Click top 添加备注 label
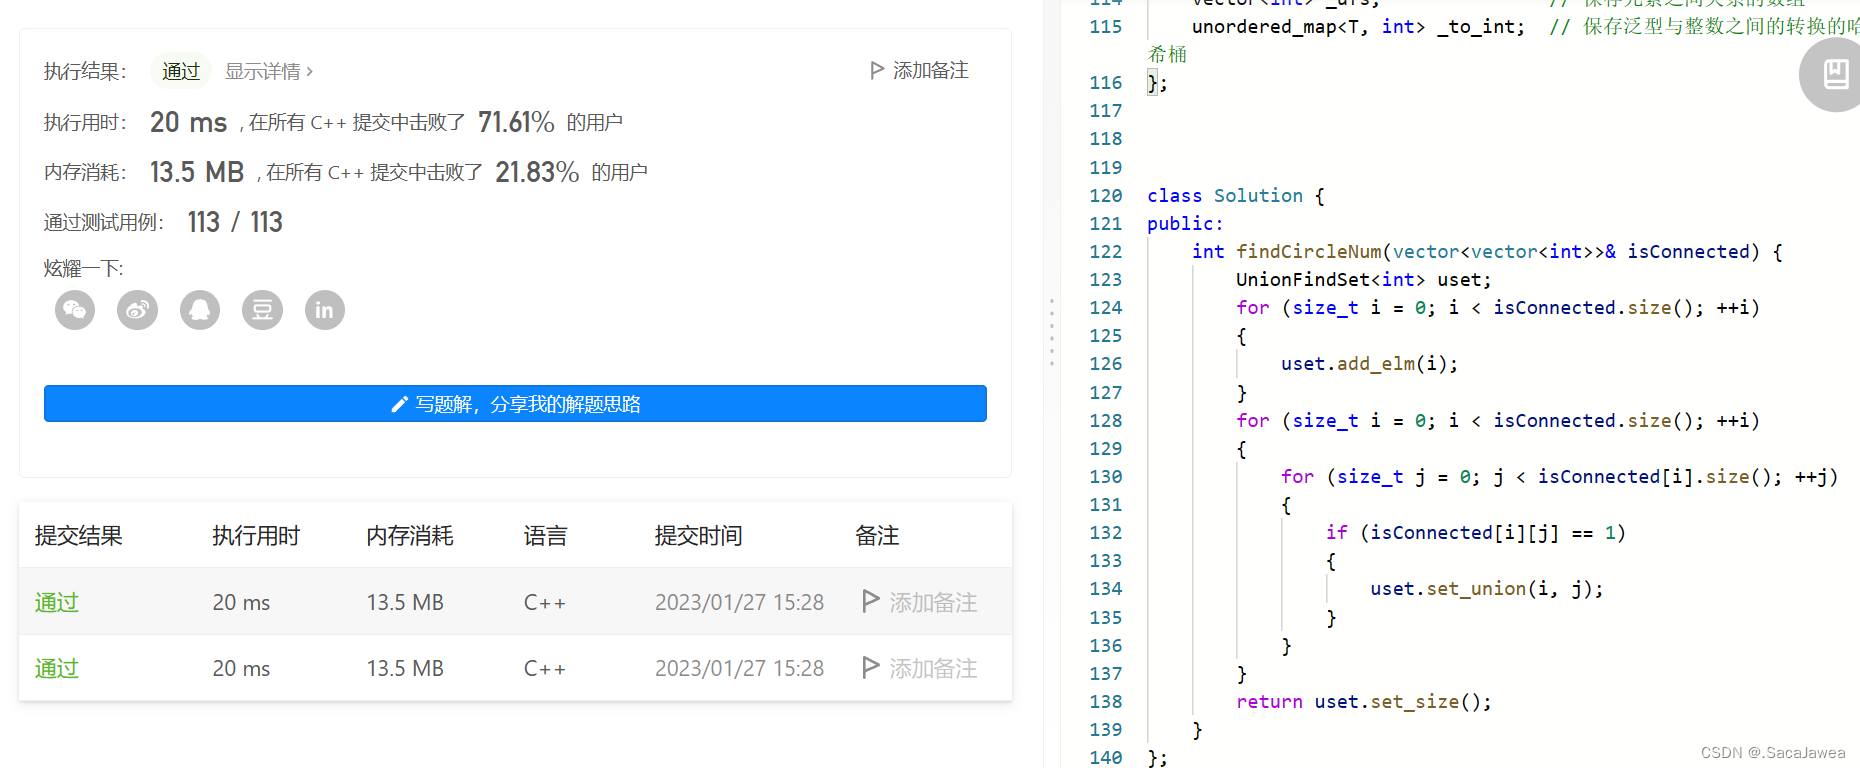The height and width of the screenshot is (768, 1860). (931, 70)
